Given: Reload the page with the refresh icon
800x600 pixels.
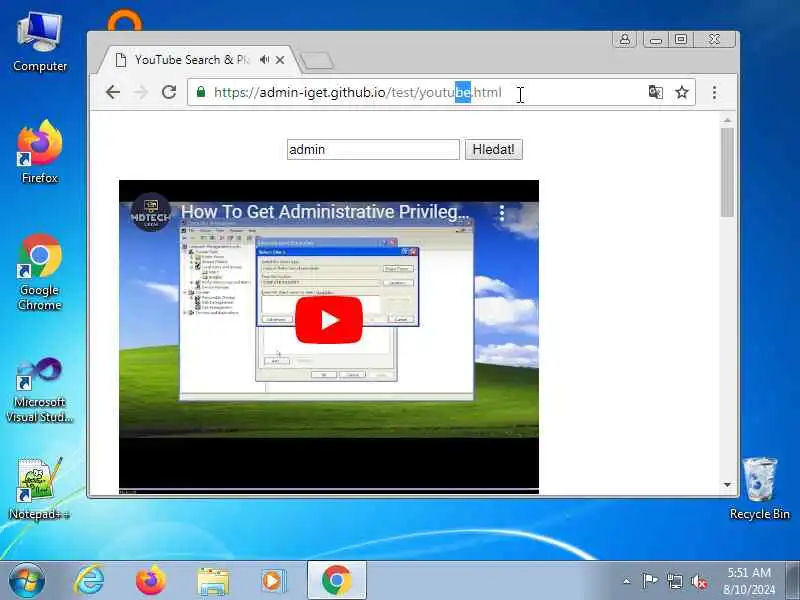Looking at the screenshot, I should point(169,92).
